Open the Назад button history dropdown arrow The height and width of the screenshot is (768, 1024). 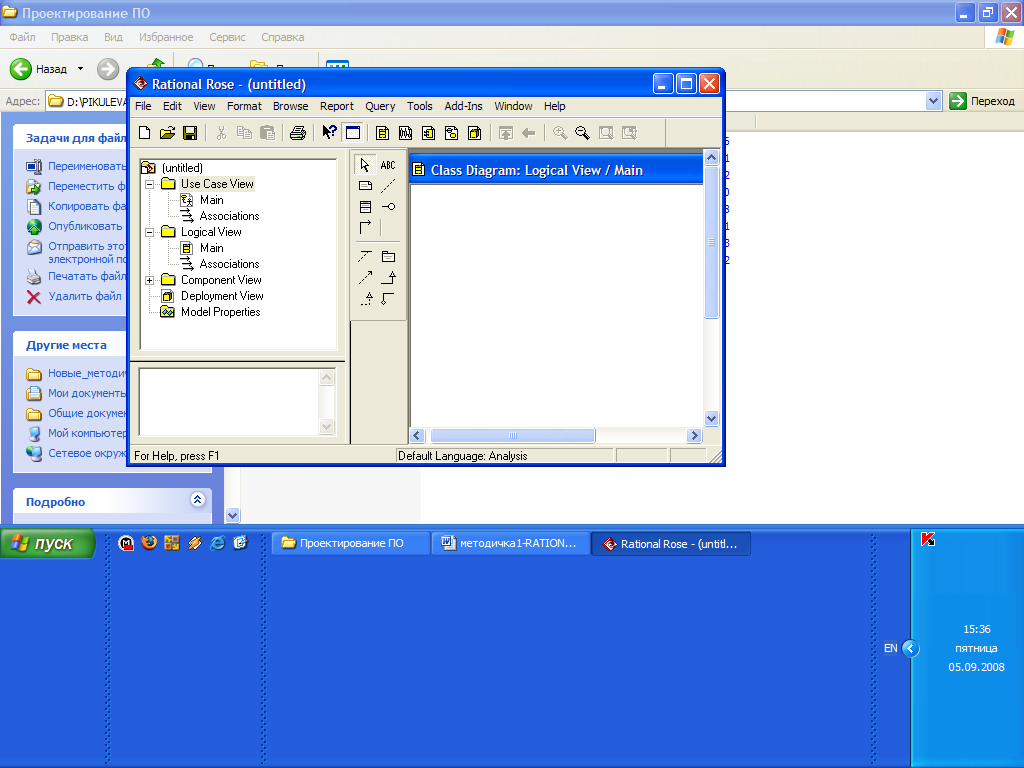(x=80, y=69)
